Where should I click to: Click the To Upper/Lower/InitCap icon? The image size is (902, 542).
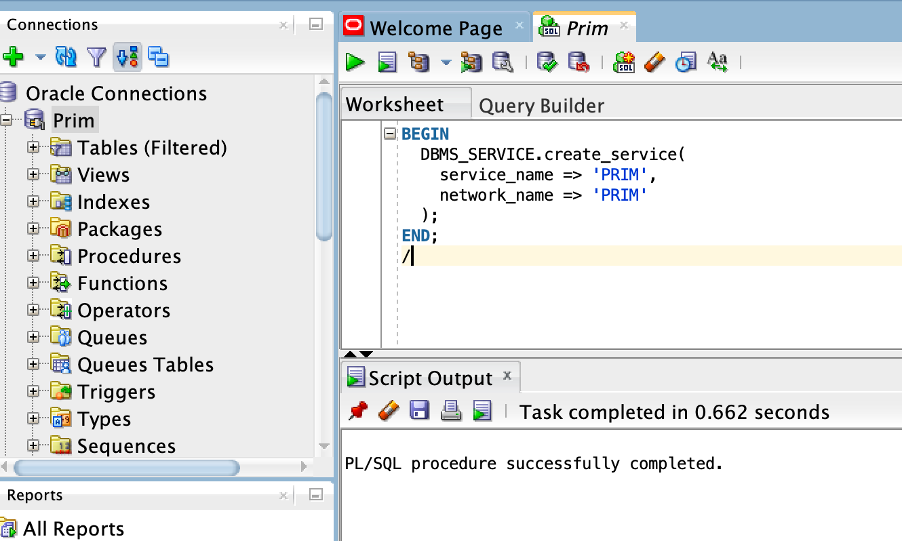(x=717, y=62)
